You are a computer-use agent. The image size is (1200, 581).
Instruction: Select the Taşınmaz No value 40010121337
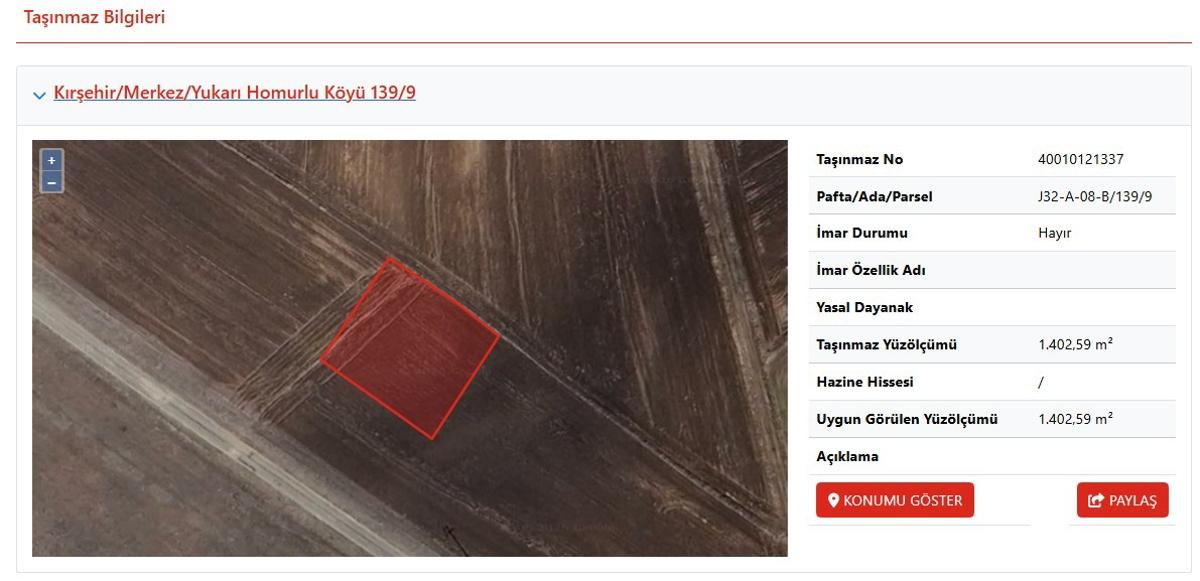pyautogui.click(x=1082, y=159)
